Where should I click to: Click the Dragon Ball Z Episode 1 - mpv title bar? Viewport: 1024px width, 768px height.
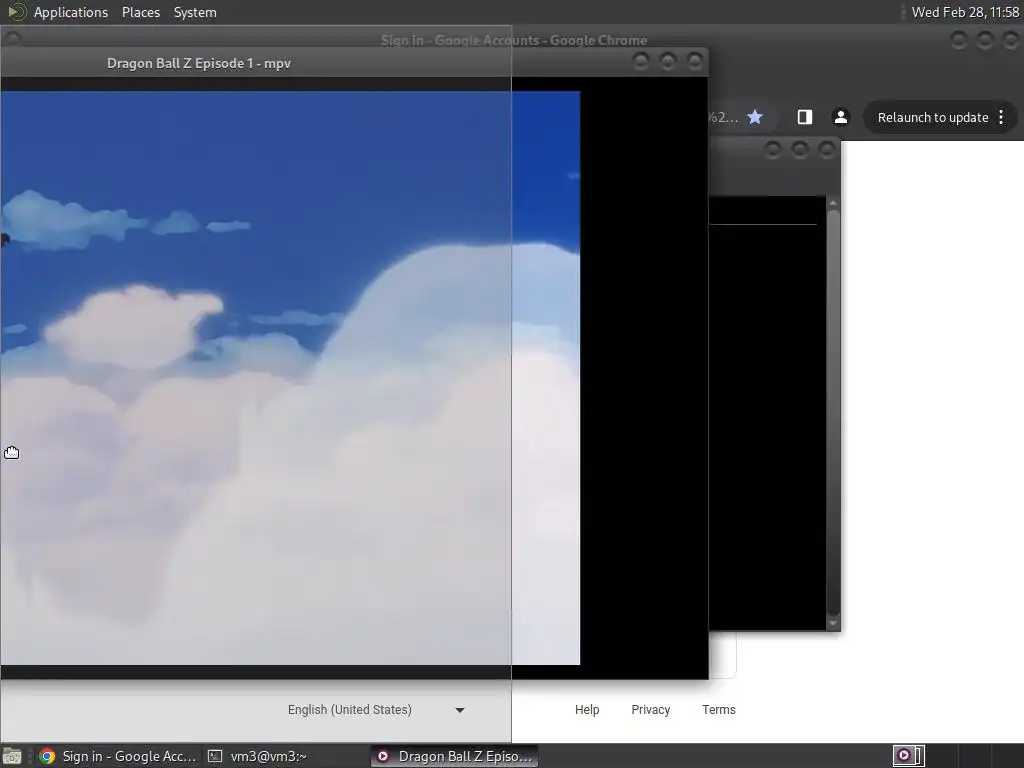354,63
